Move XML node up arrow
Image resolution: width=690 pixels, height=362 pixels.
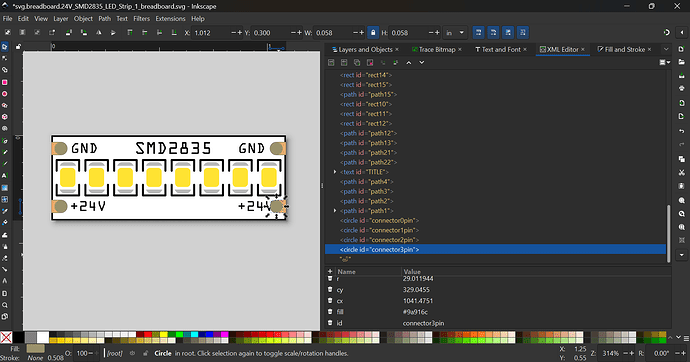click(408, 62)
